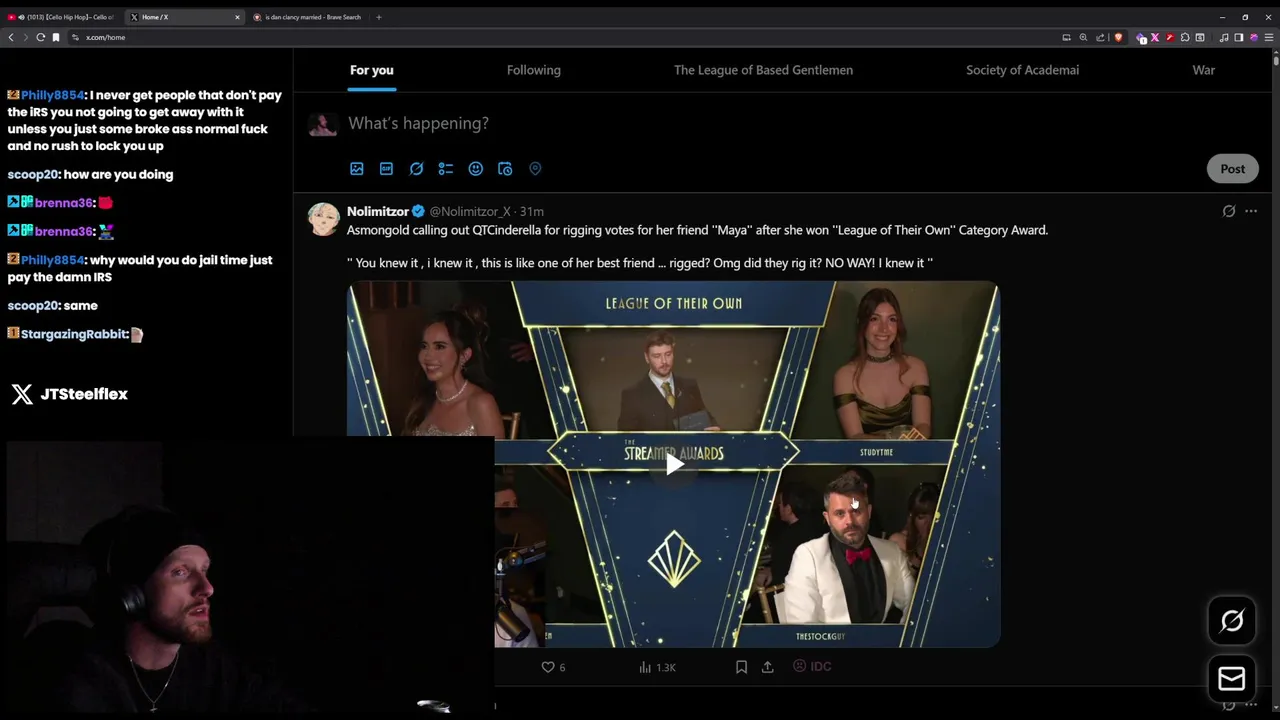The height and width of the screenshot is (720, 1280).
Task: Open Nolimitzor's profile name link
Action: (x=378, y=211)
